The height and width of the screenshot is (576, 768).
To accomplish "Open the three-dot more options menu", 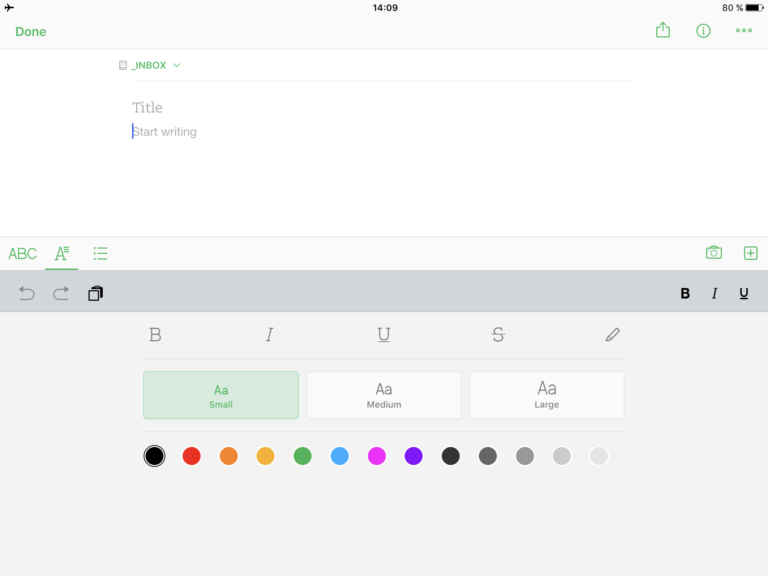I will 743,31.
